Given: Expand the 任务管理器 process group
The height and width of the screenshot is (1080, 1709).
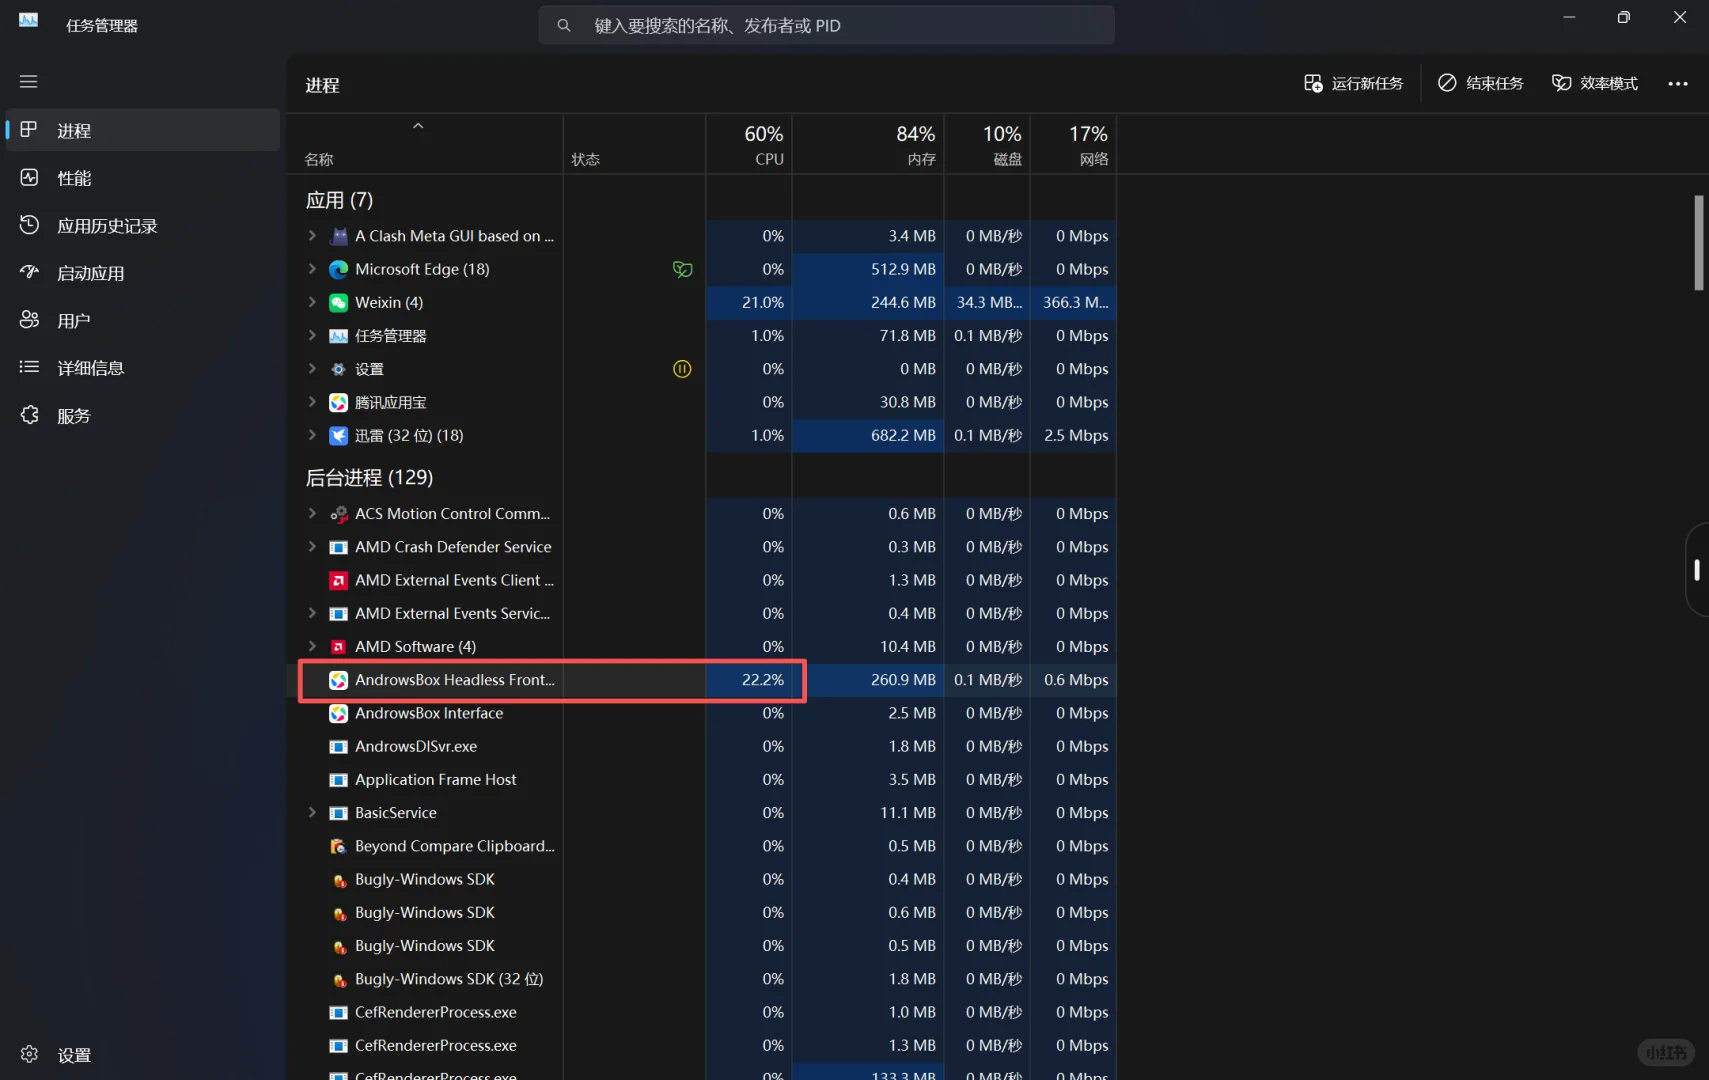Looking at the screenshot, I should 312,336.
